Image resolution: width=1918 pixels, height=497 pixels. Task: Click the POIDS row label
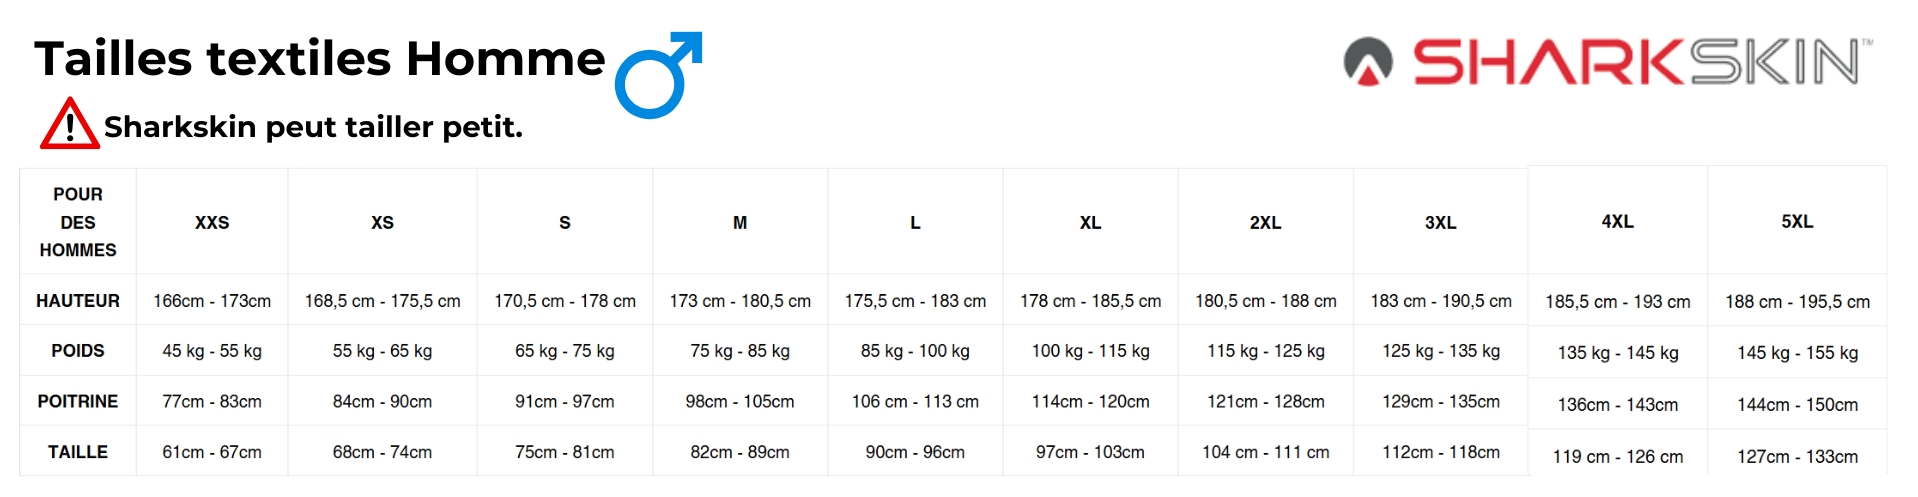(78, 350)
